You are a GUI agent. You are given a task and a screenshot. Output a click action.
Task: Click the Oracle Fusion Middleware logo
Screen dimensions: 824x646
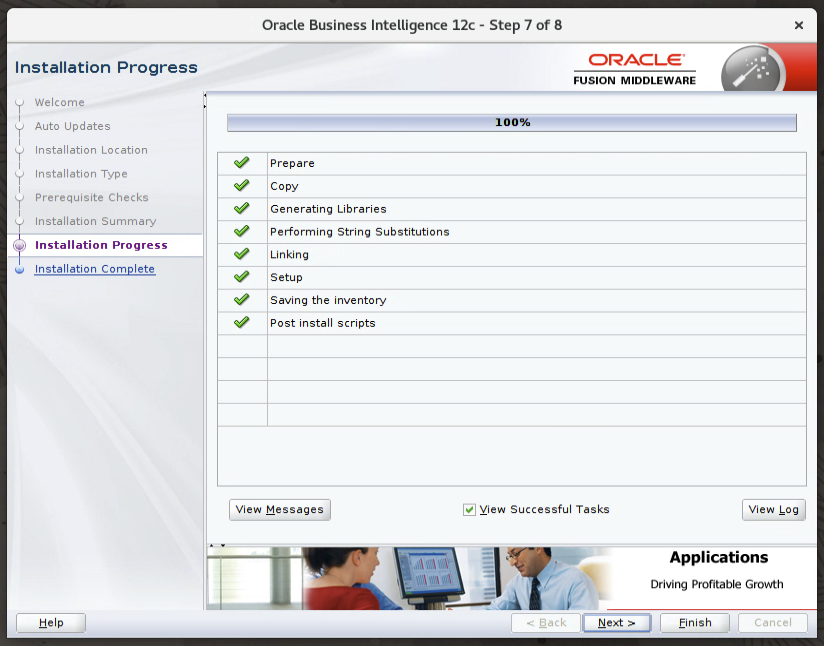(635, 69)
